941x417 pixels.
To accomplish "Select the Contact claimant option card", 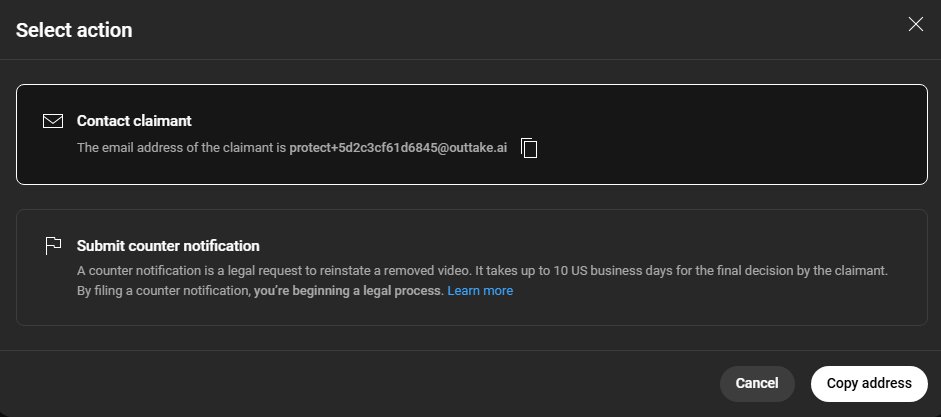I will (x=472, y=134).
